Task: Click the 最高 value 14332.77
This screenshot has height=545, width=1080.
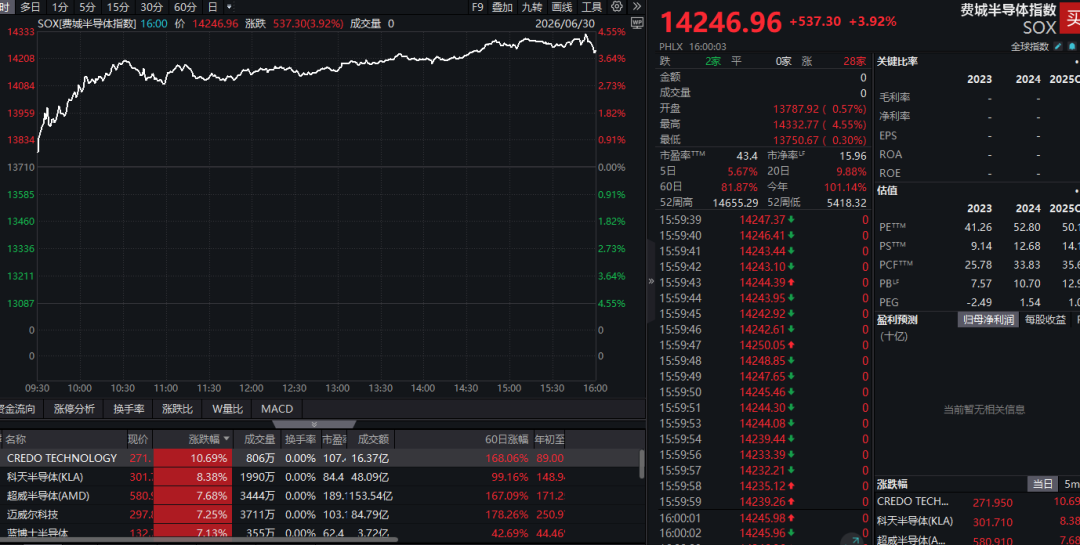Action: coord(796,124)
